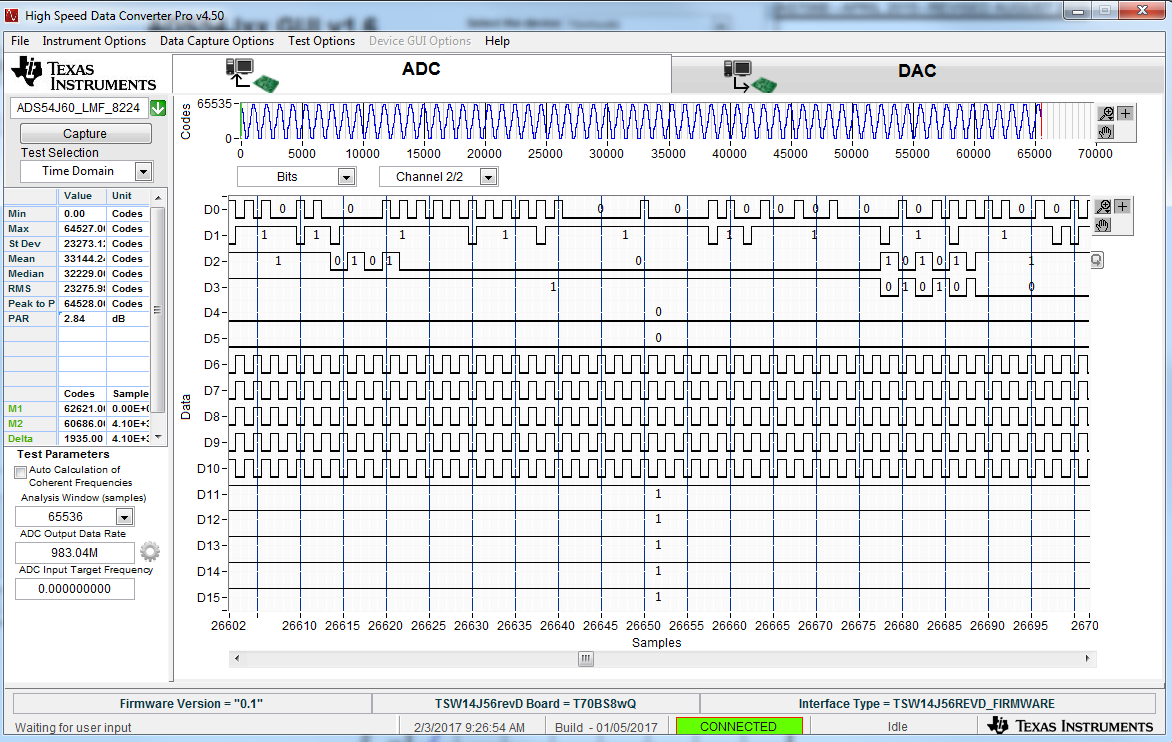Click the up arrow of the statistics table scrollbar
The image size is (1172, 742).
tap(158, 197)
